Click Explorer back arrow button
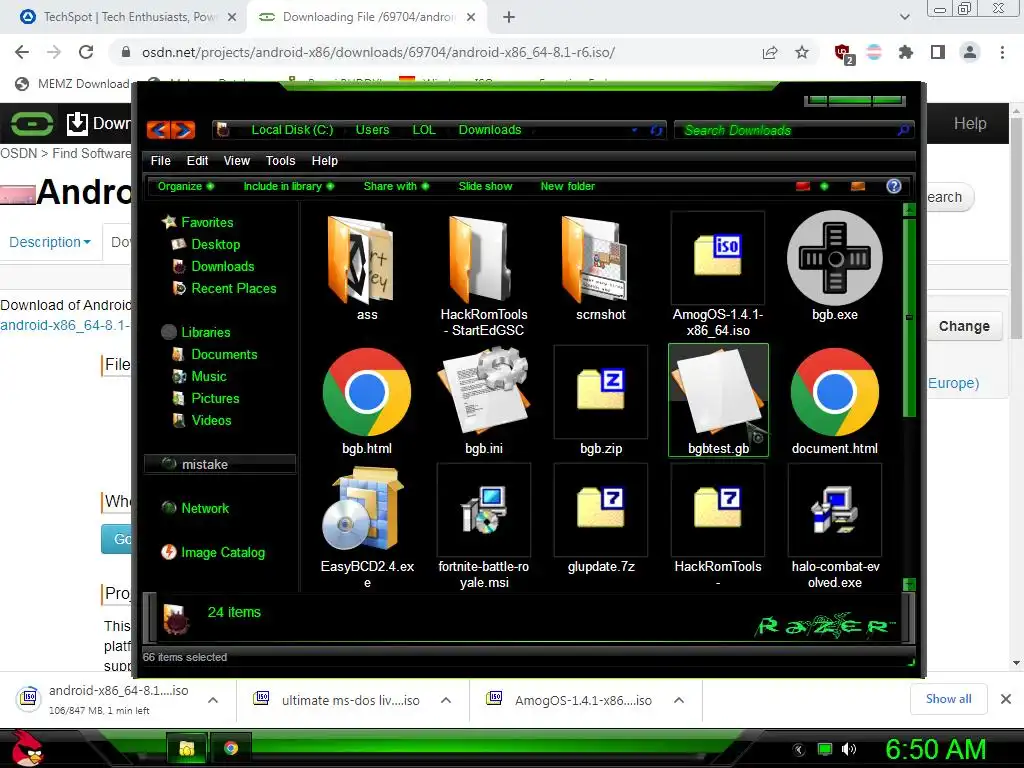Viewport: 1024px width, 768px height. pos(159,130)
